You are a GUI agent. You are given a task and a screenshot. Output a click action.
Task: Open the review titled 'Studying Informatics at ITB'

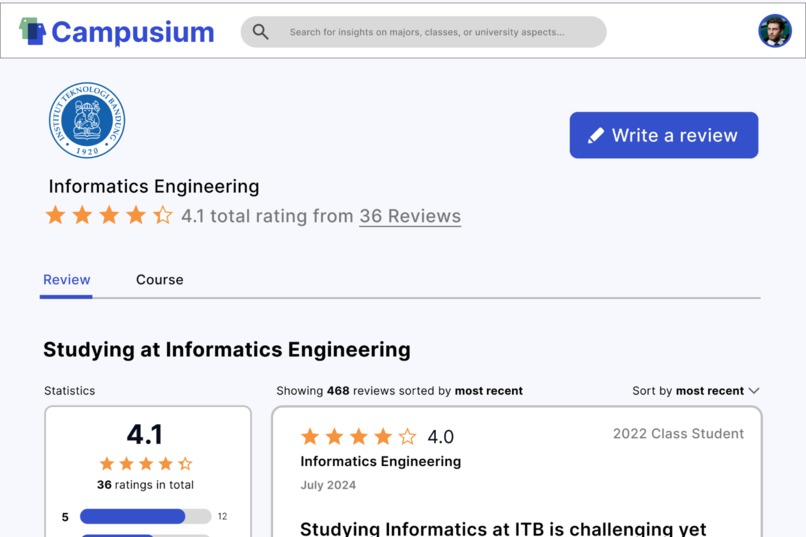click(503, 528)
